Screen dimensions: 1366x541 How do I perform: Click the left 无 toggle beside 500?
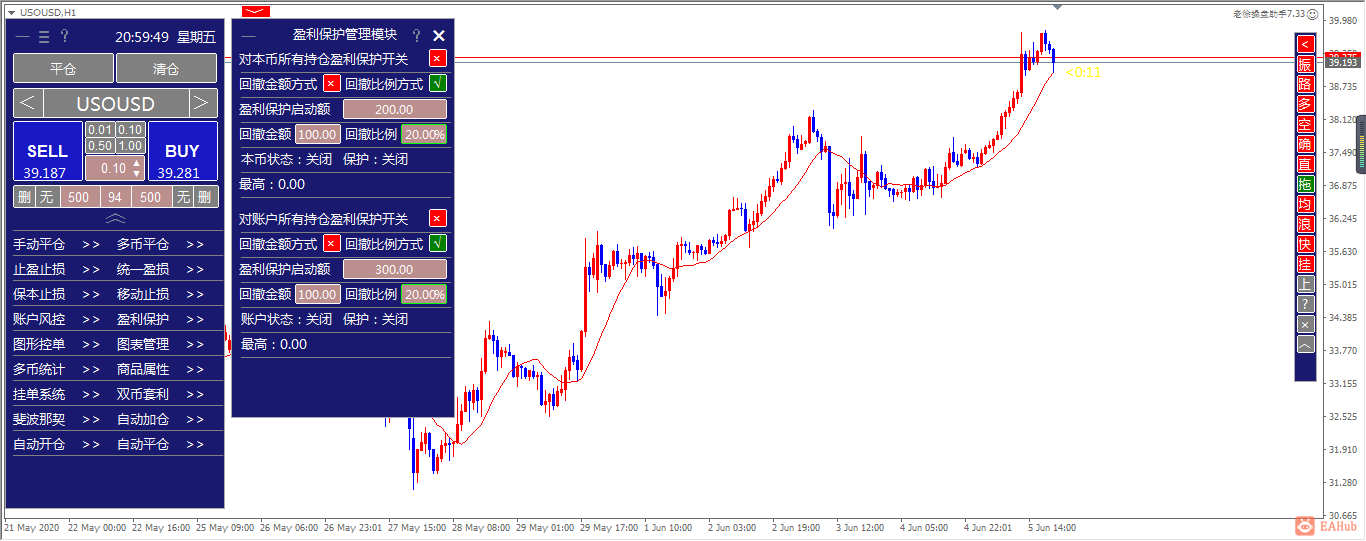click(x=47, y=197)
